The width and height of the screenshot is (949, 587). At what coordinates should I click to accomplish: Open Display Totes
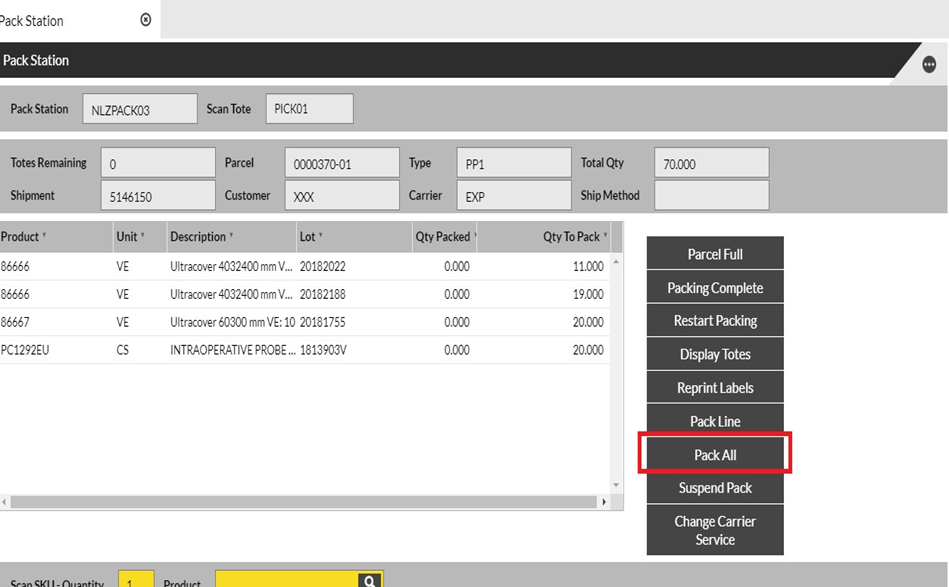pos(715,354)
